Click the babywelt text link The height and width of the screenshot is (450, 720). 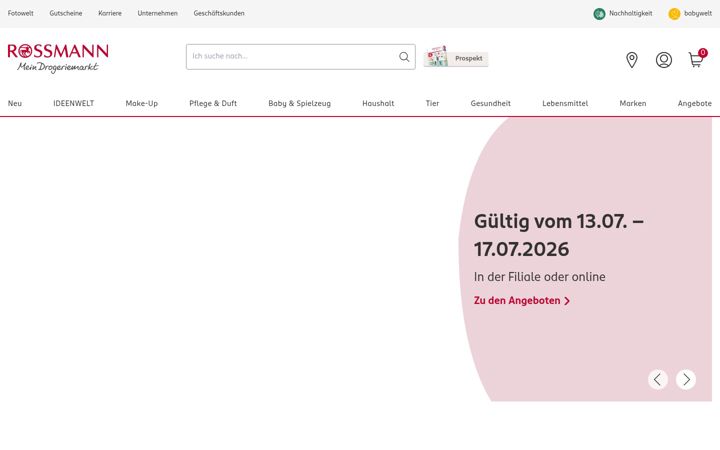pos(698,13)
